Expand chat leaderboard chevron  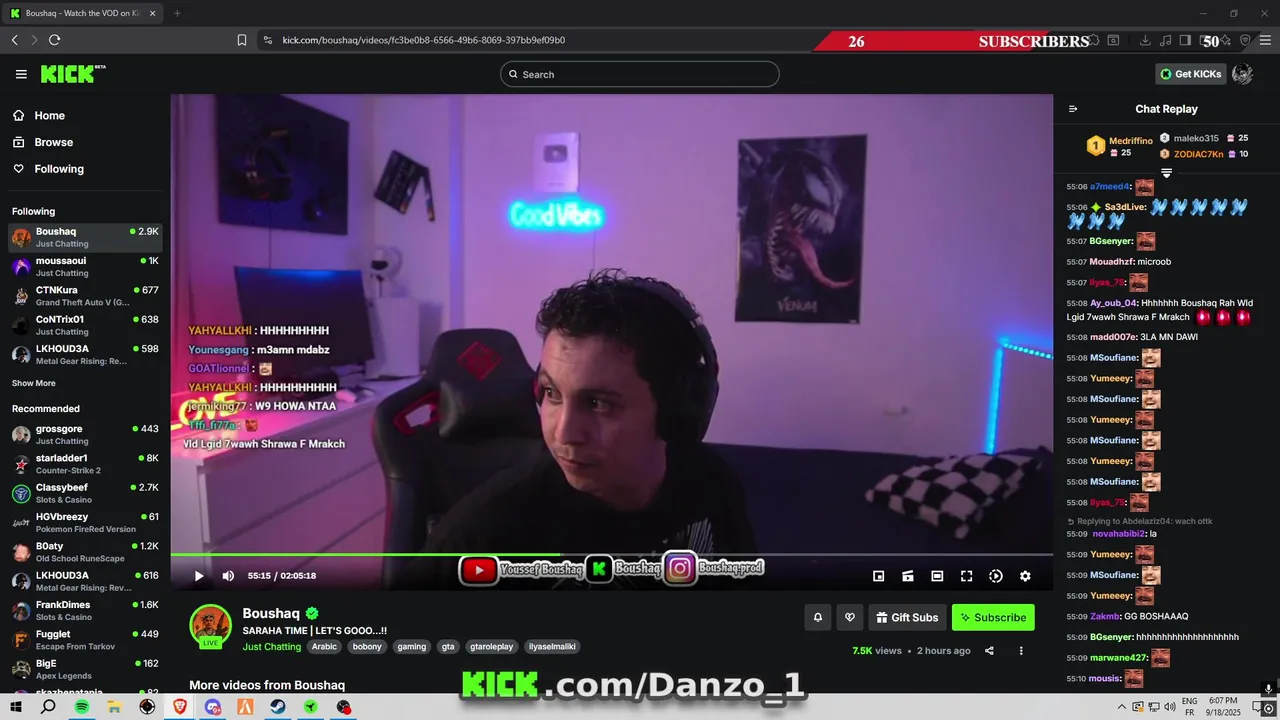click(x=1166, y=173)
